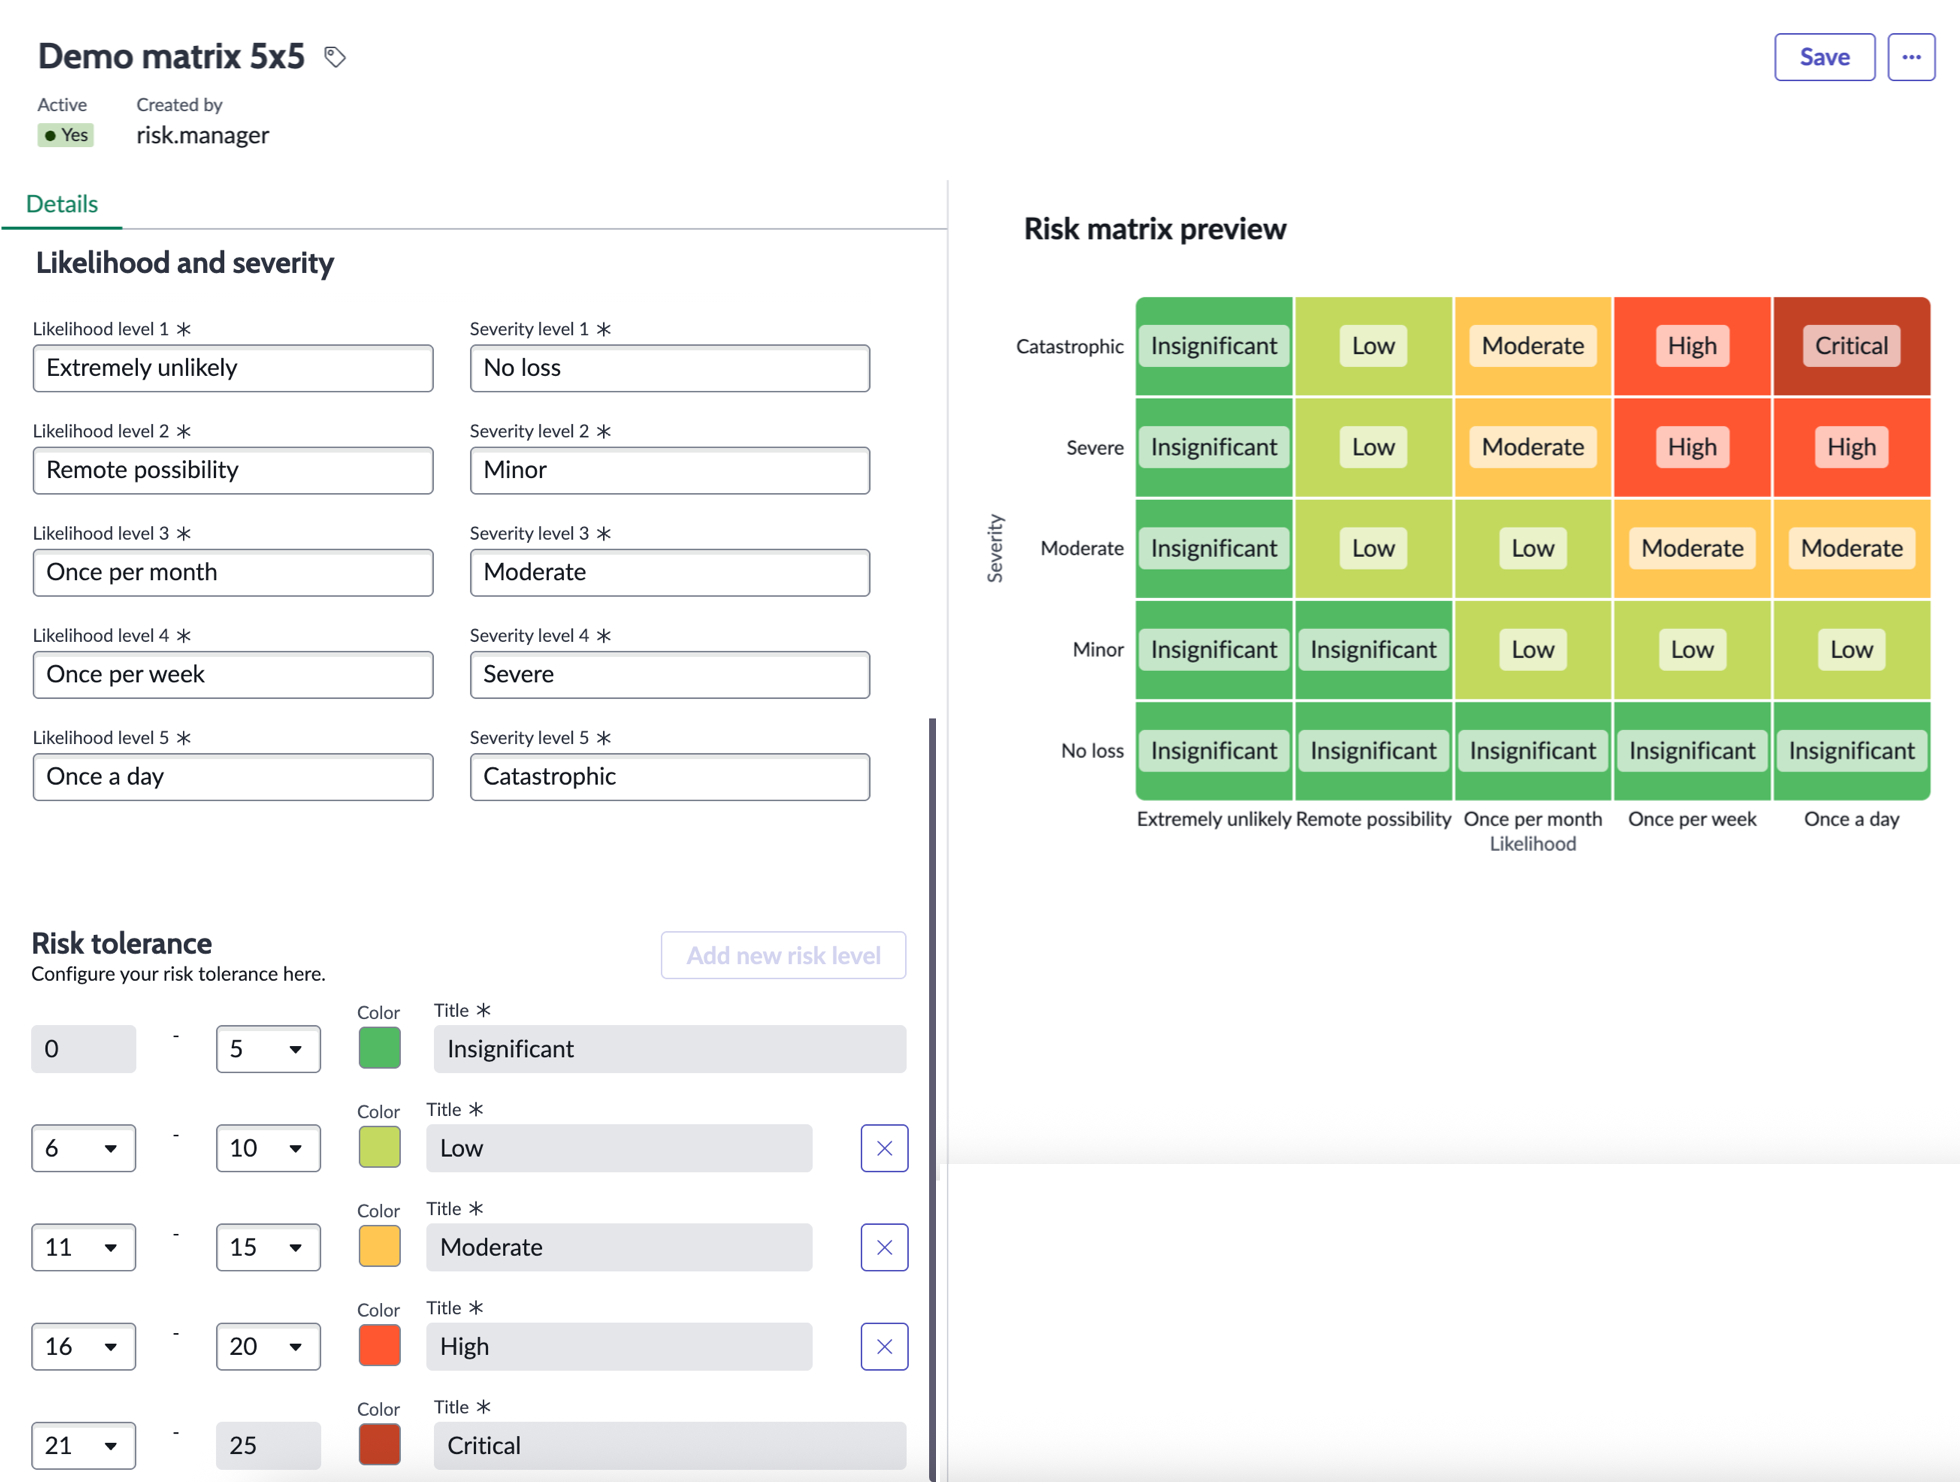Click the Moderate title field in Risk tolerance
Image resolution: width=1960 pixels, height=1482 pixels.
point(619,1247)
